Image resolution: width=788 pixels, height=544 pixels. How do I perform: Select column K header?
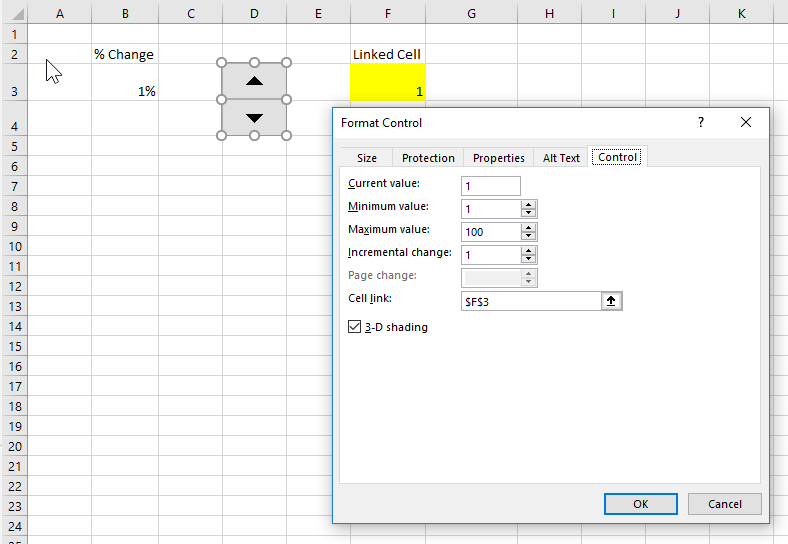741,14
